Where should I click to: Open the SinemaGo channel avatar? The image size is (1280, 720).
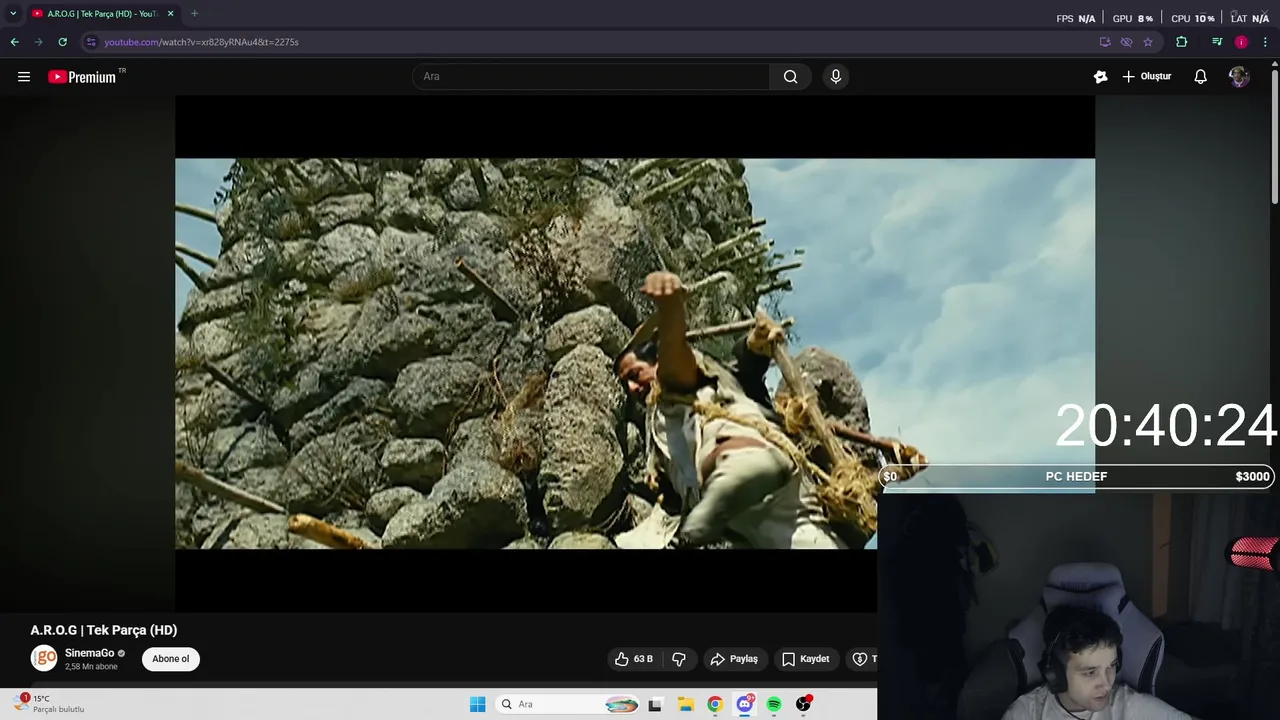pyautogui.click(x=44, y=658)
